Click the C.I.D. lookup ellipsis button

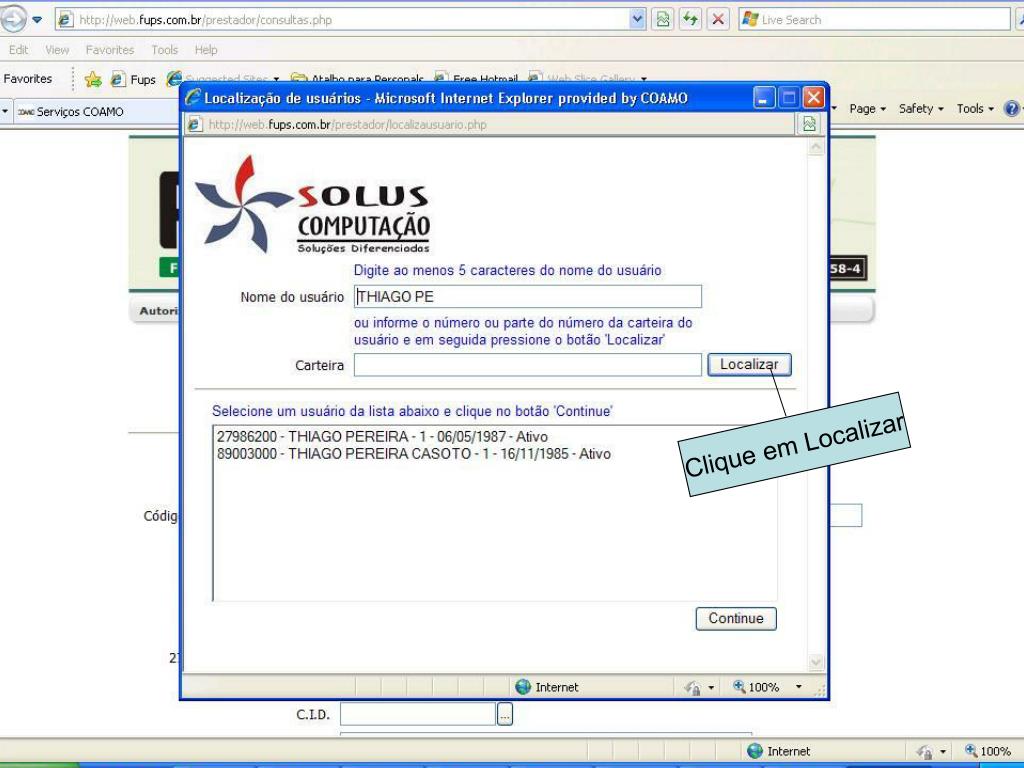[505, 714]
